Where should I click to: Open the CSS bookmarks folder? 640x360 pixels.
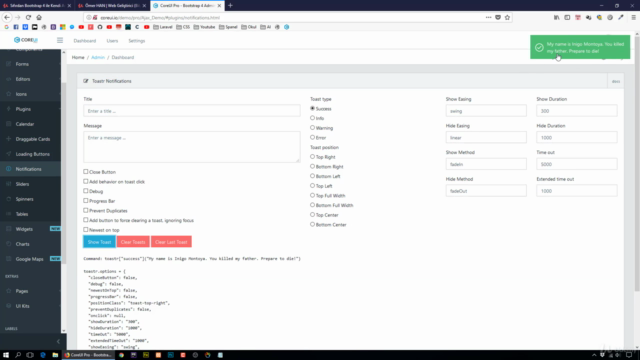183,27
